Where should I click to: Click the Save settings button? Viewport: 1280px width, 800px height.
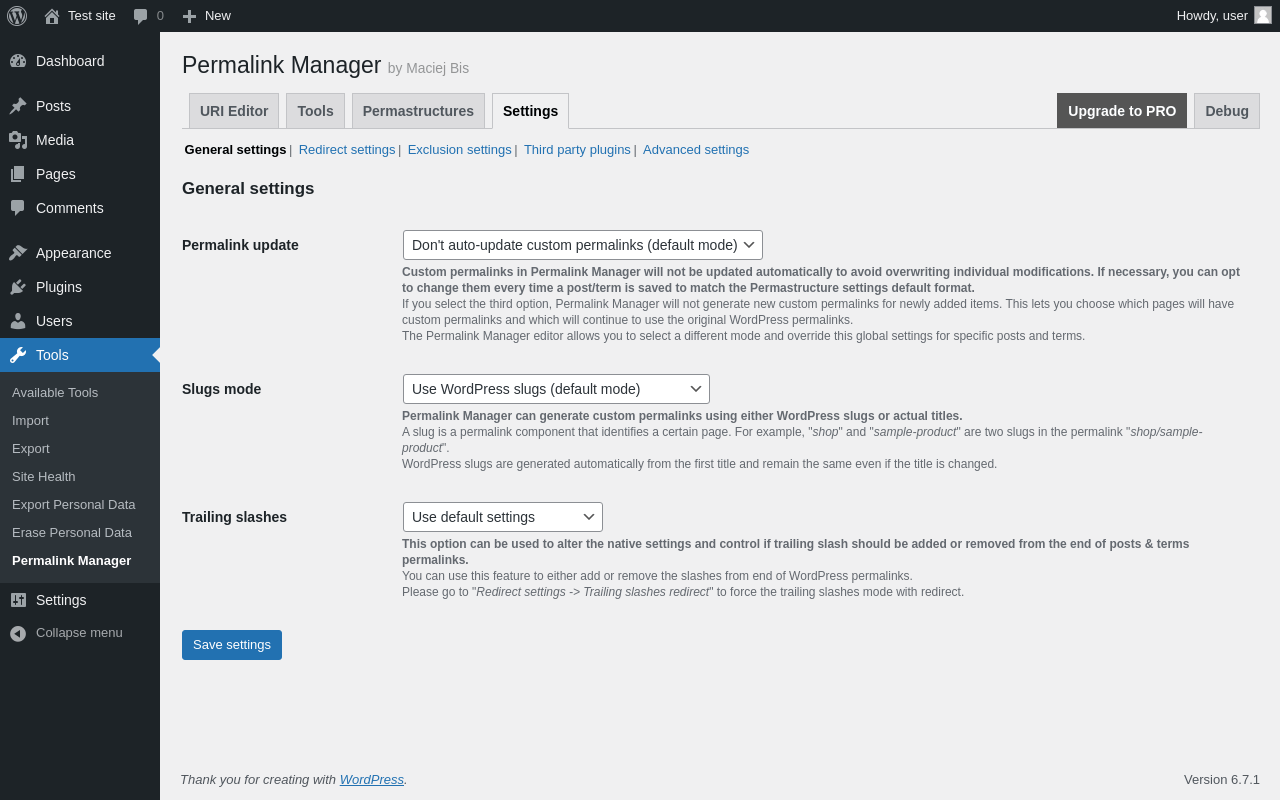(232, 645)
